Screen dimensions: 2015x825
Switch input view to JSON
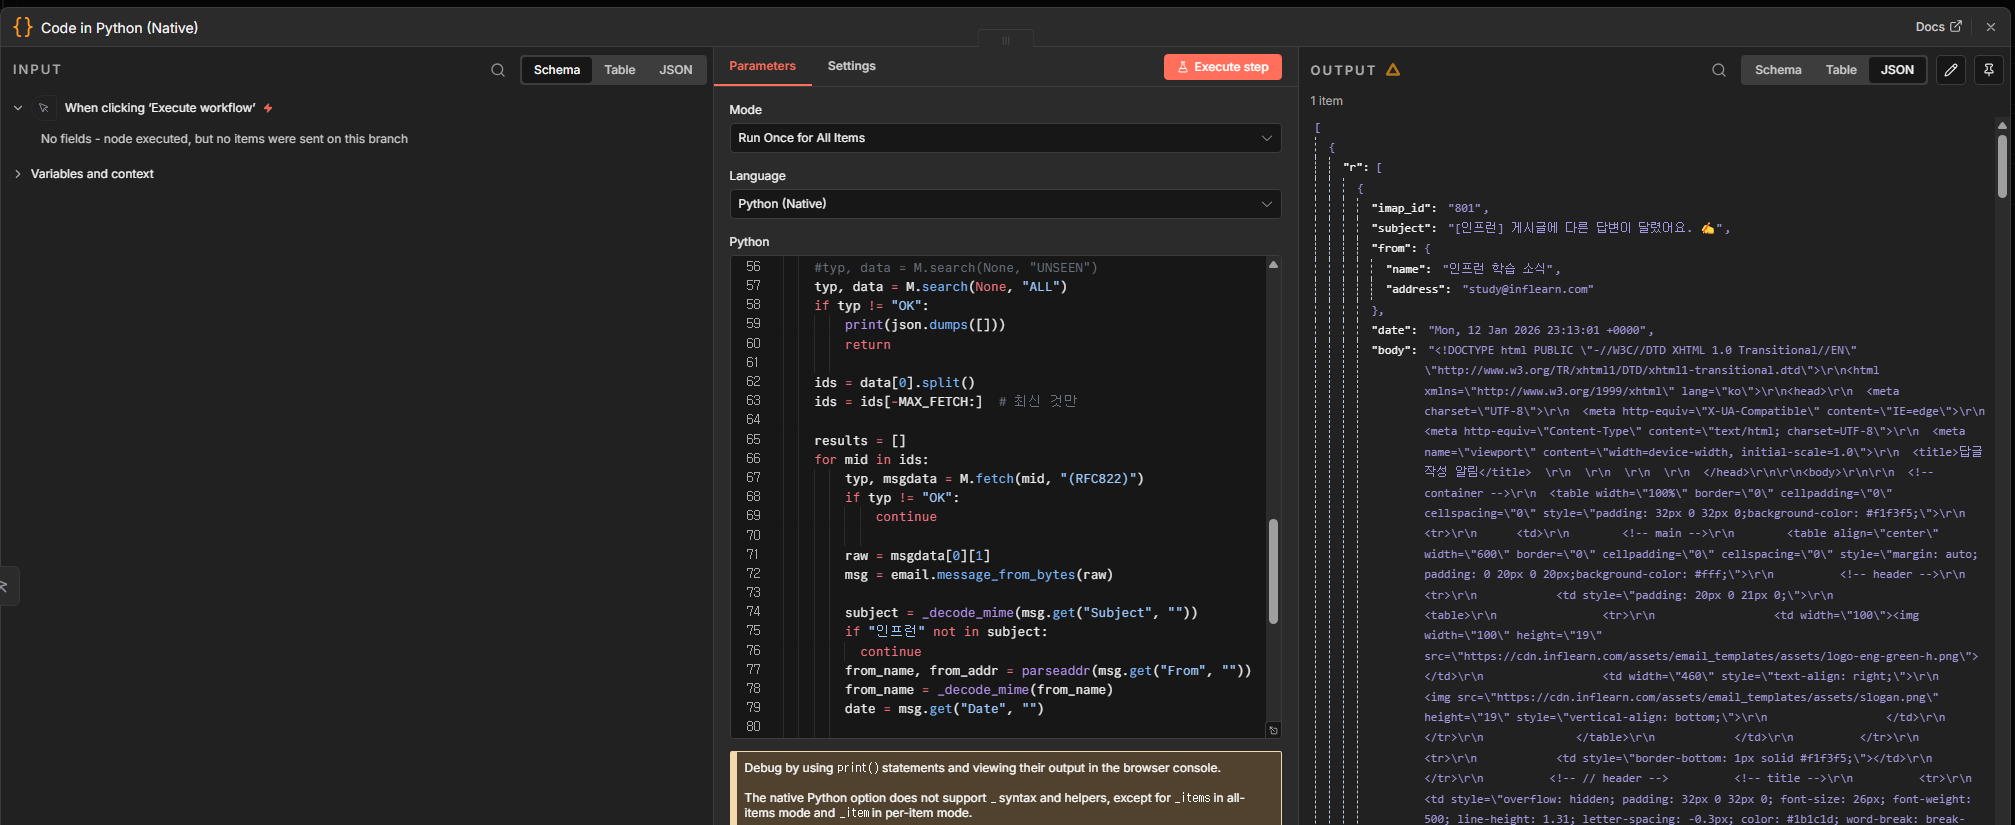pyautogui.click(x=675, y=70)
